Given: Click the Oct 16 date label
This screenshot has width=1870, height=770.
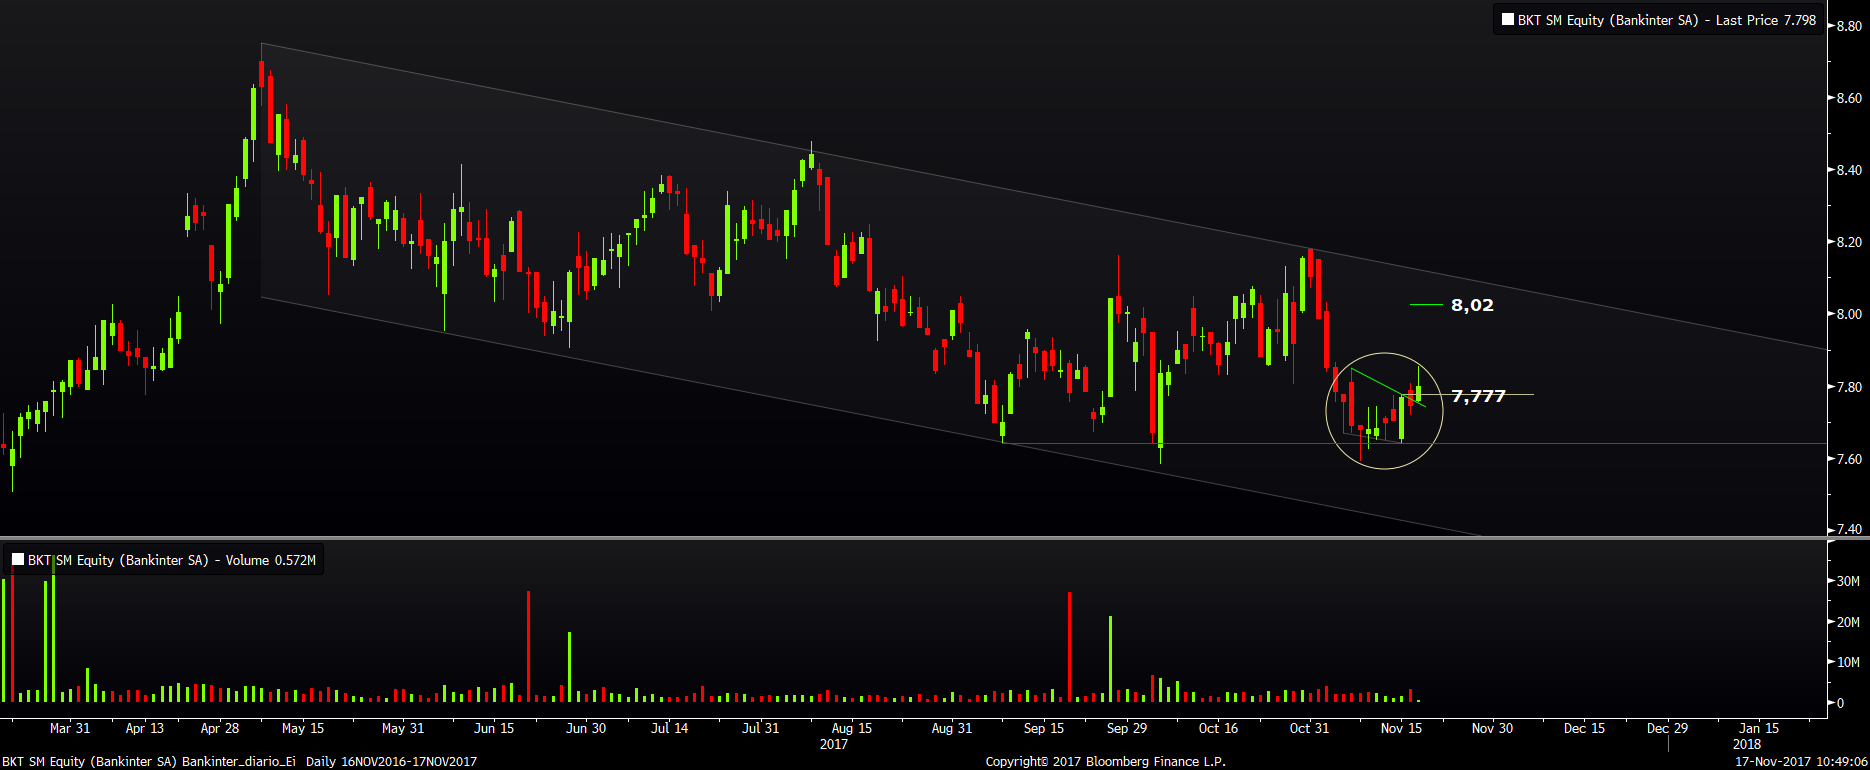Looking at the screenshot, I should tap(1218, 728).
